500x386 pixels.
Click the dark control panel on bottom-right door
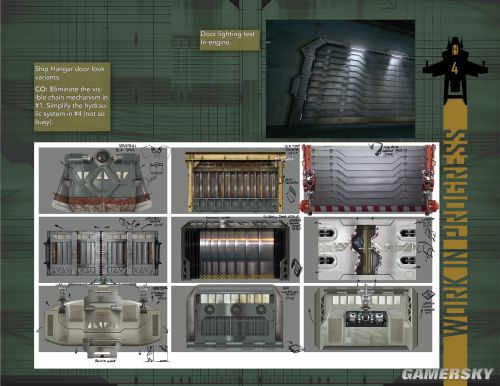click(366, 318)
